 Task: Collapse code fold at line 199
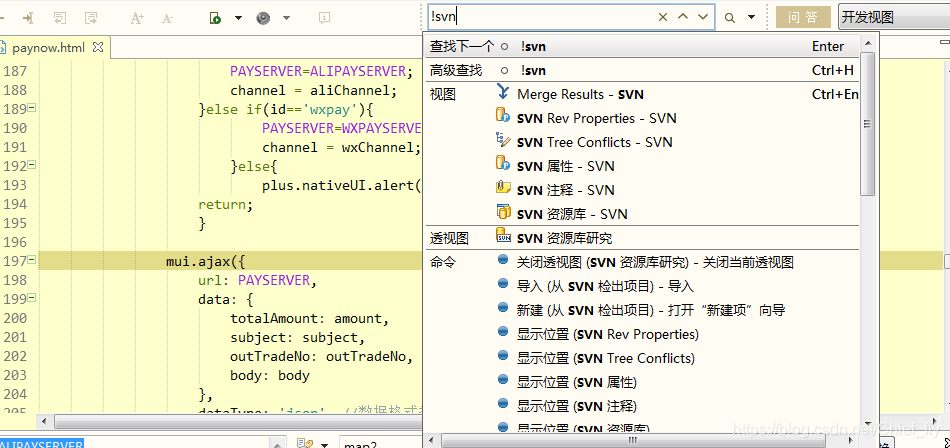point(32,298)
